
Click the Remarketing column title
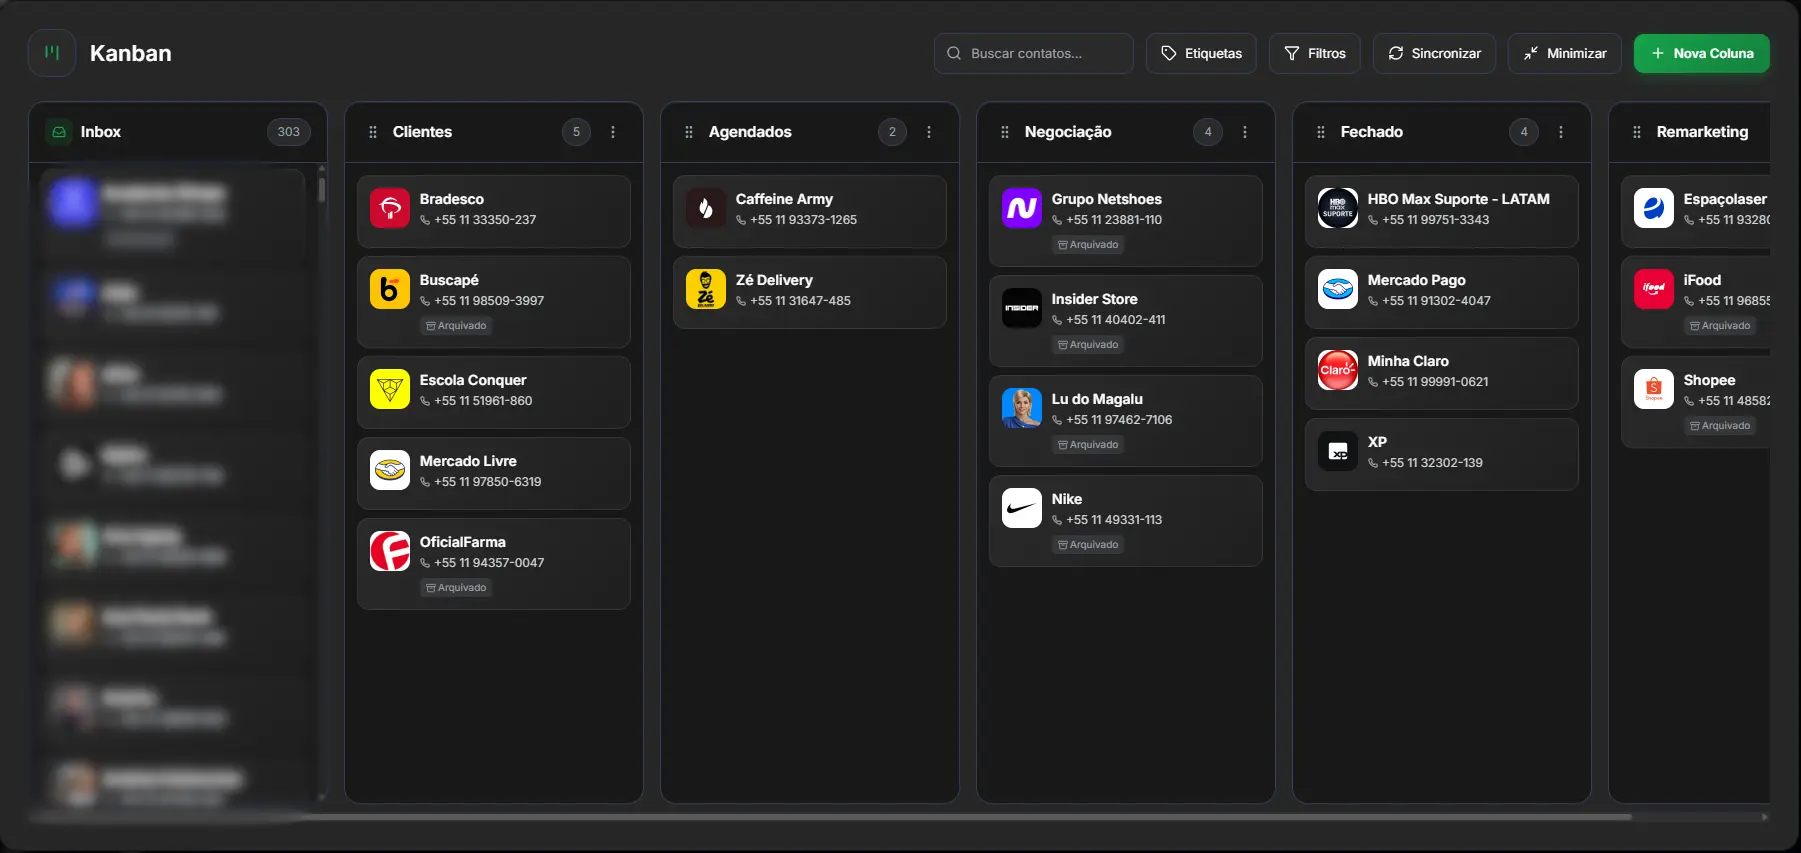(x=1702, y=132)
